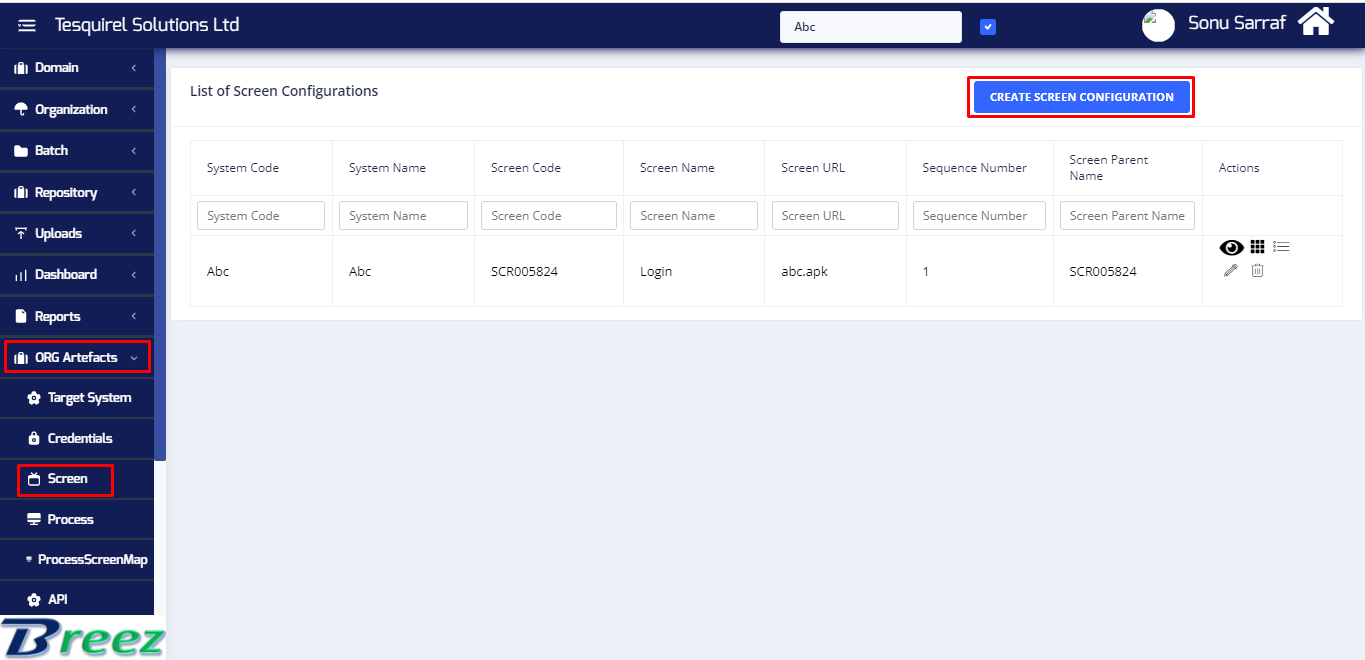This screenshot has height=660, width=1365.
Task: Click the Screen TV icon
Action: click(x=34, y=479)
